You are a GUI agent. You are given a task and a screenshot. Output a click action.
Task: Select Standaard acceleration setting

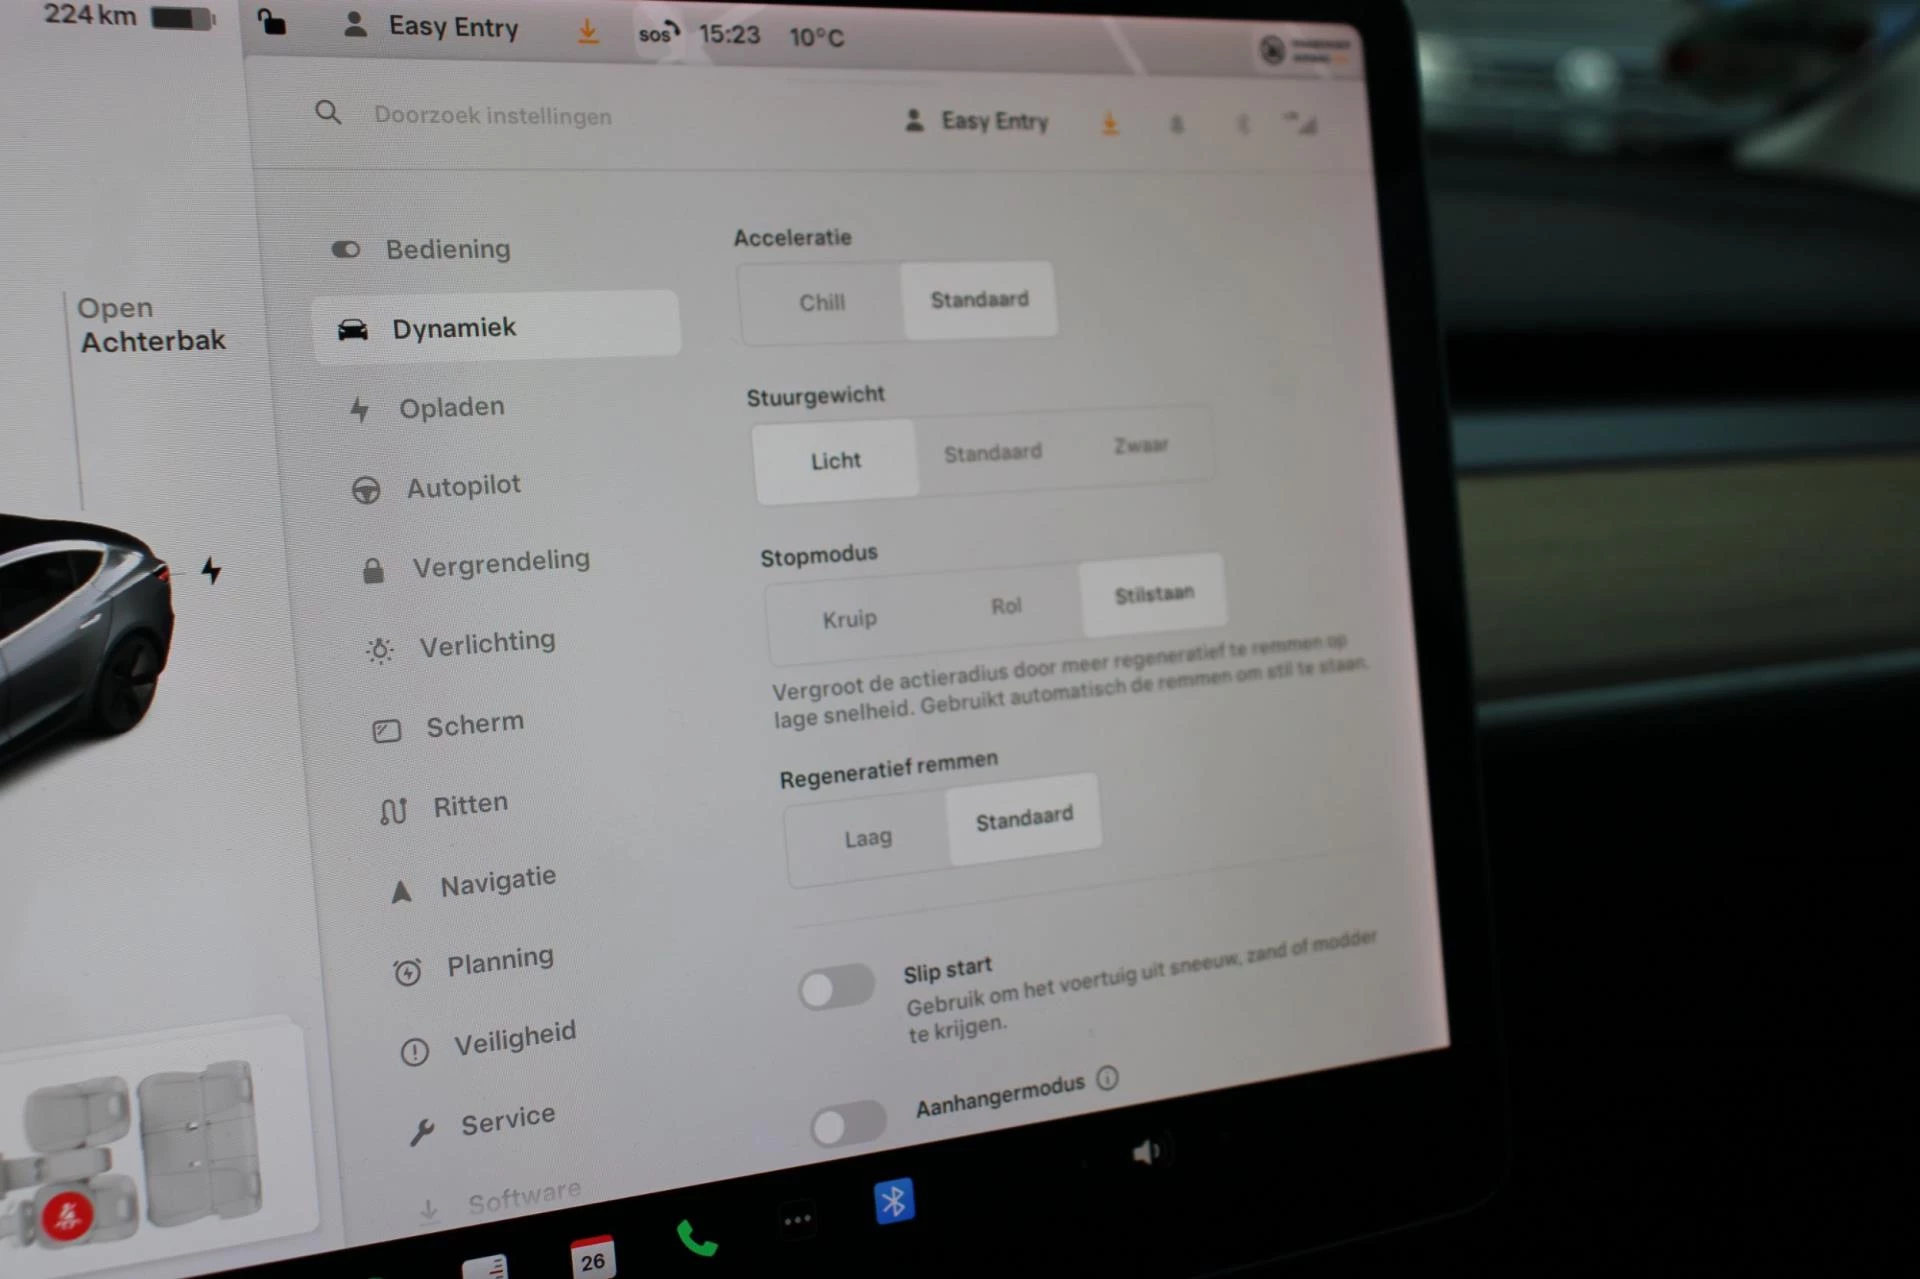click(x=979, y=298)
